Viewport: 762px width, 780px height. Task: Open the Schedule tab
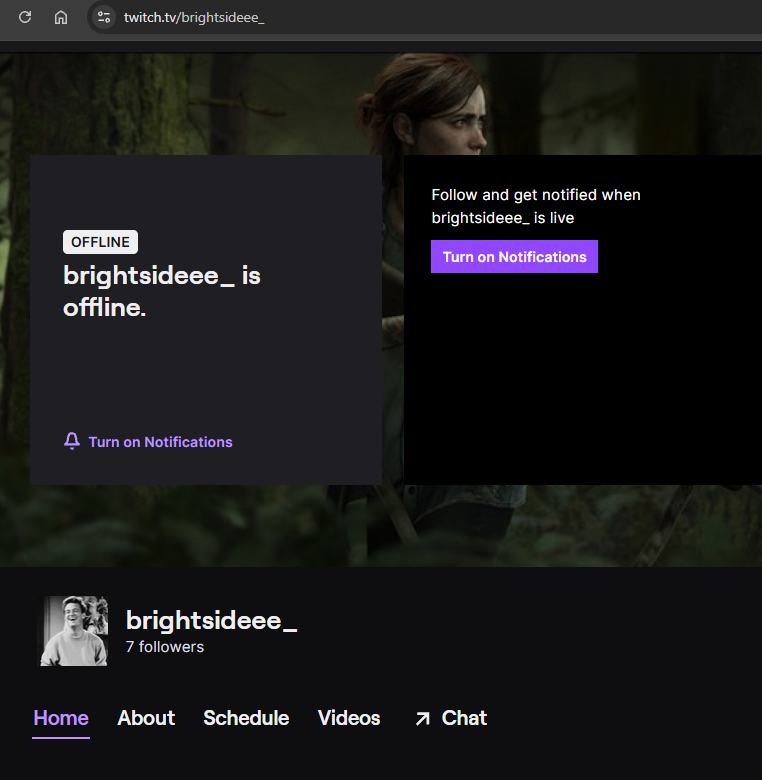pos(246,718)
